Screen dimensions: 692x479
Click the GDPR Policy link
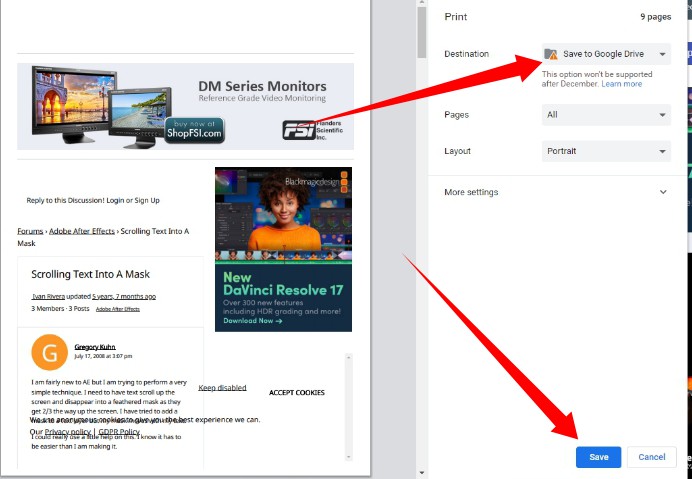[x=119, y=432]
